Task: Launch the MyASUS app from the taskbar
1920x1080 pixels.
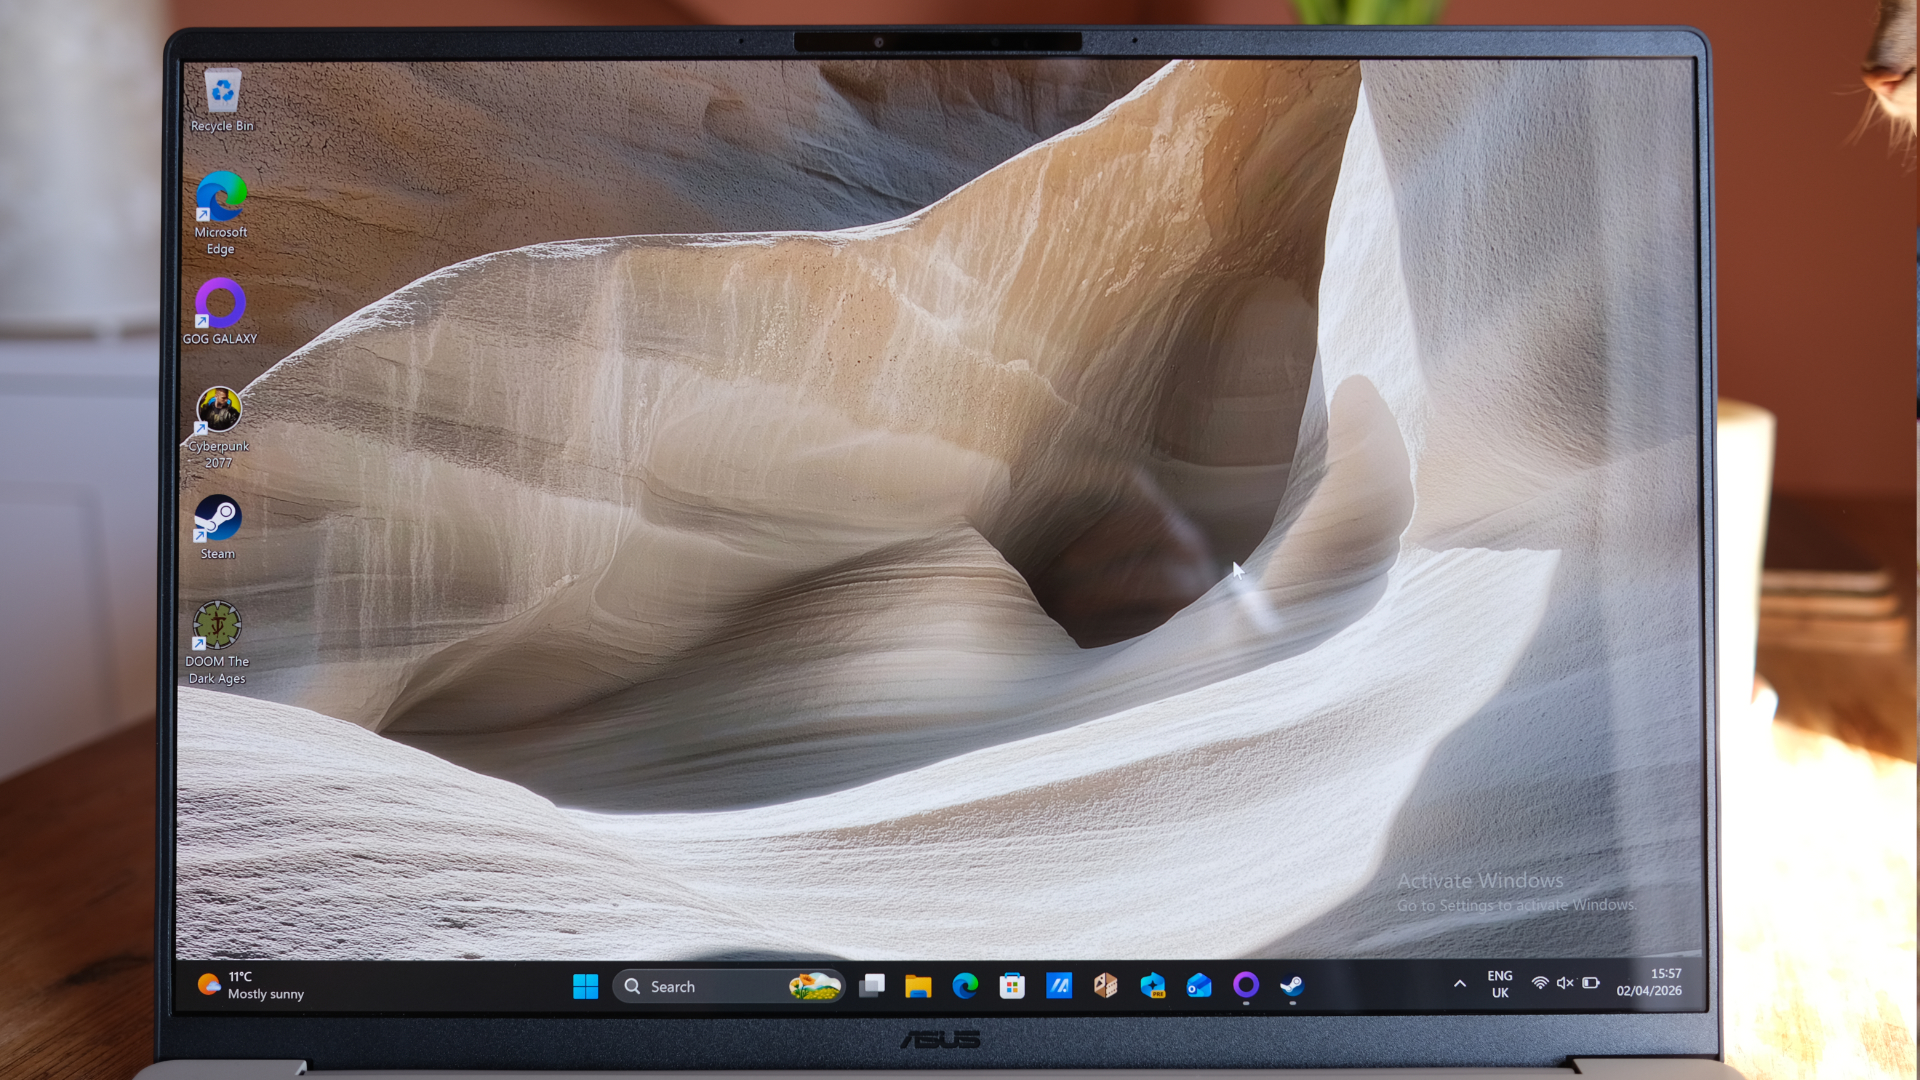Action: point(1059,986)
